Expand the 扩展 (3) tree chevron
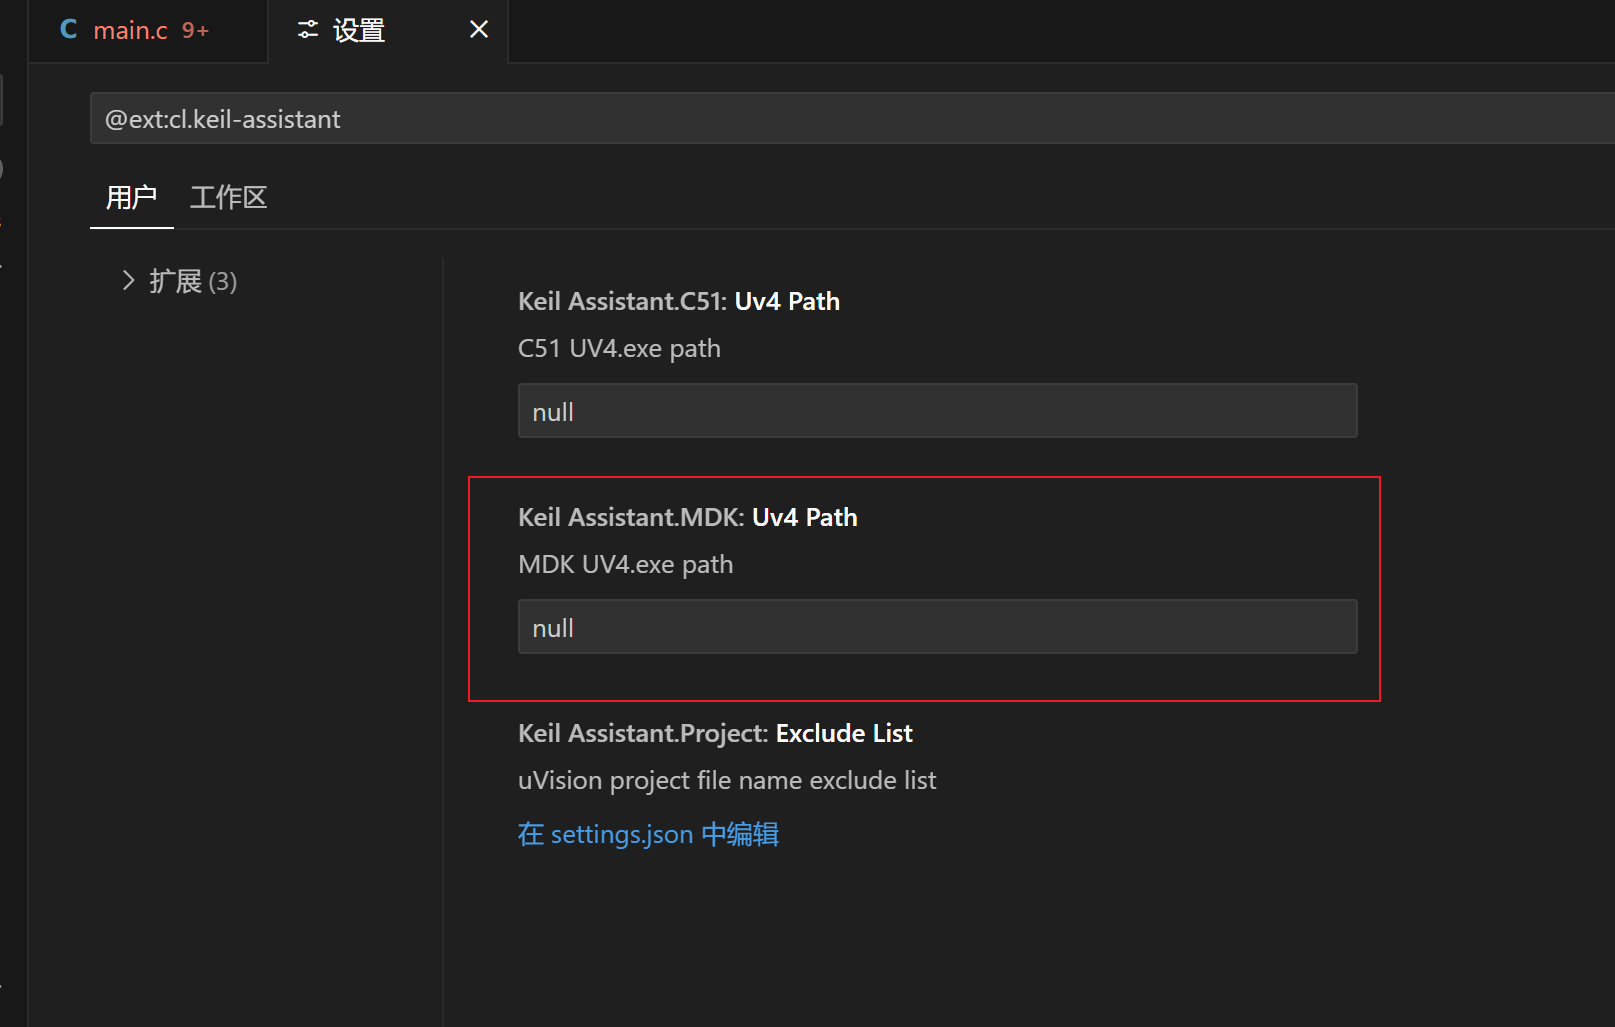The height and width of the screenshot is (1027, 1615). coord(128,281)
